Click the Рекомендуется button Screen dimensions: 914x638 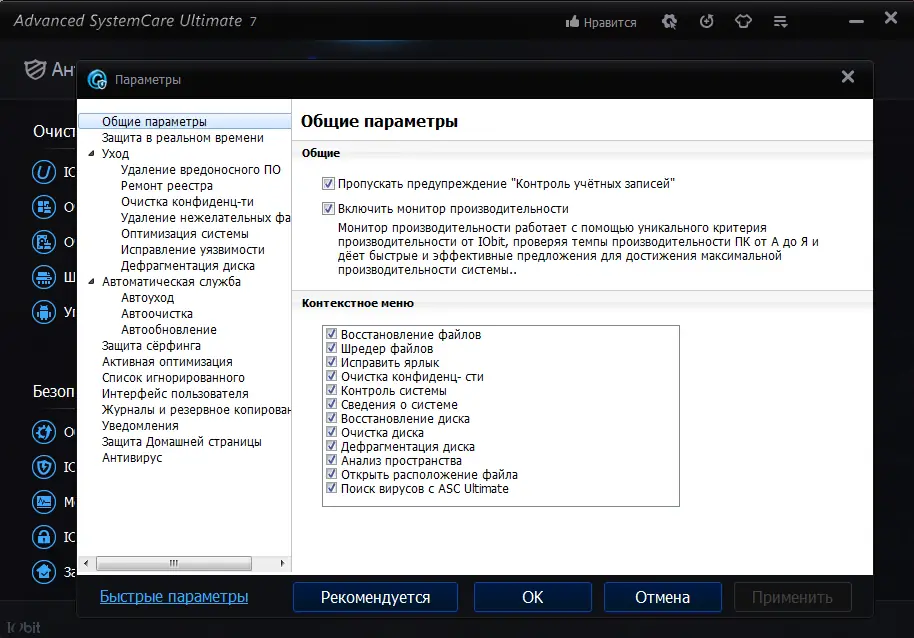[x=375, y=597]
